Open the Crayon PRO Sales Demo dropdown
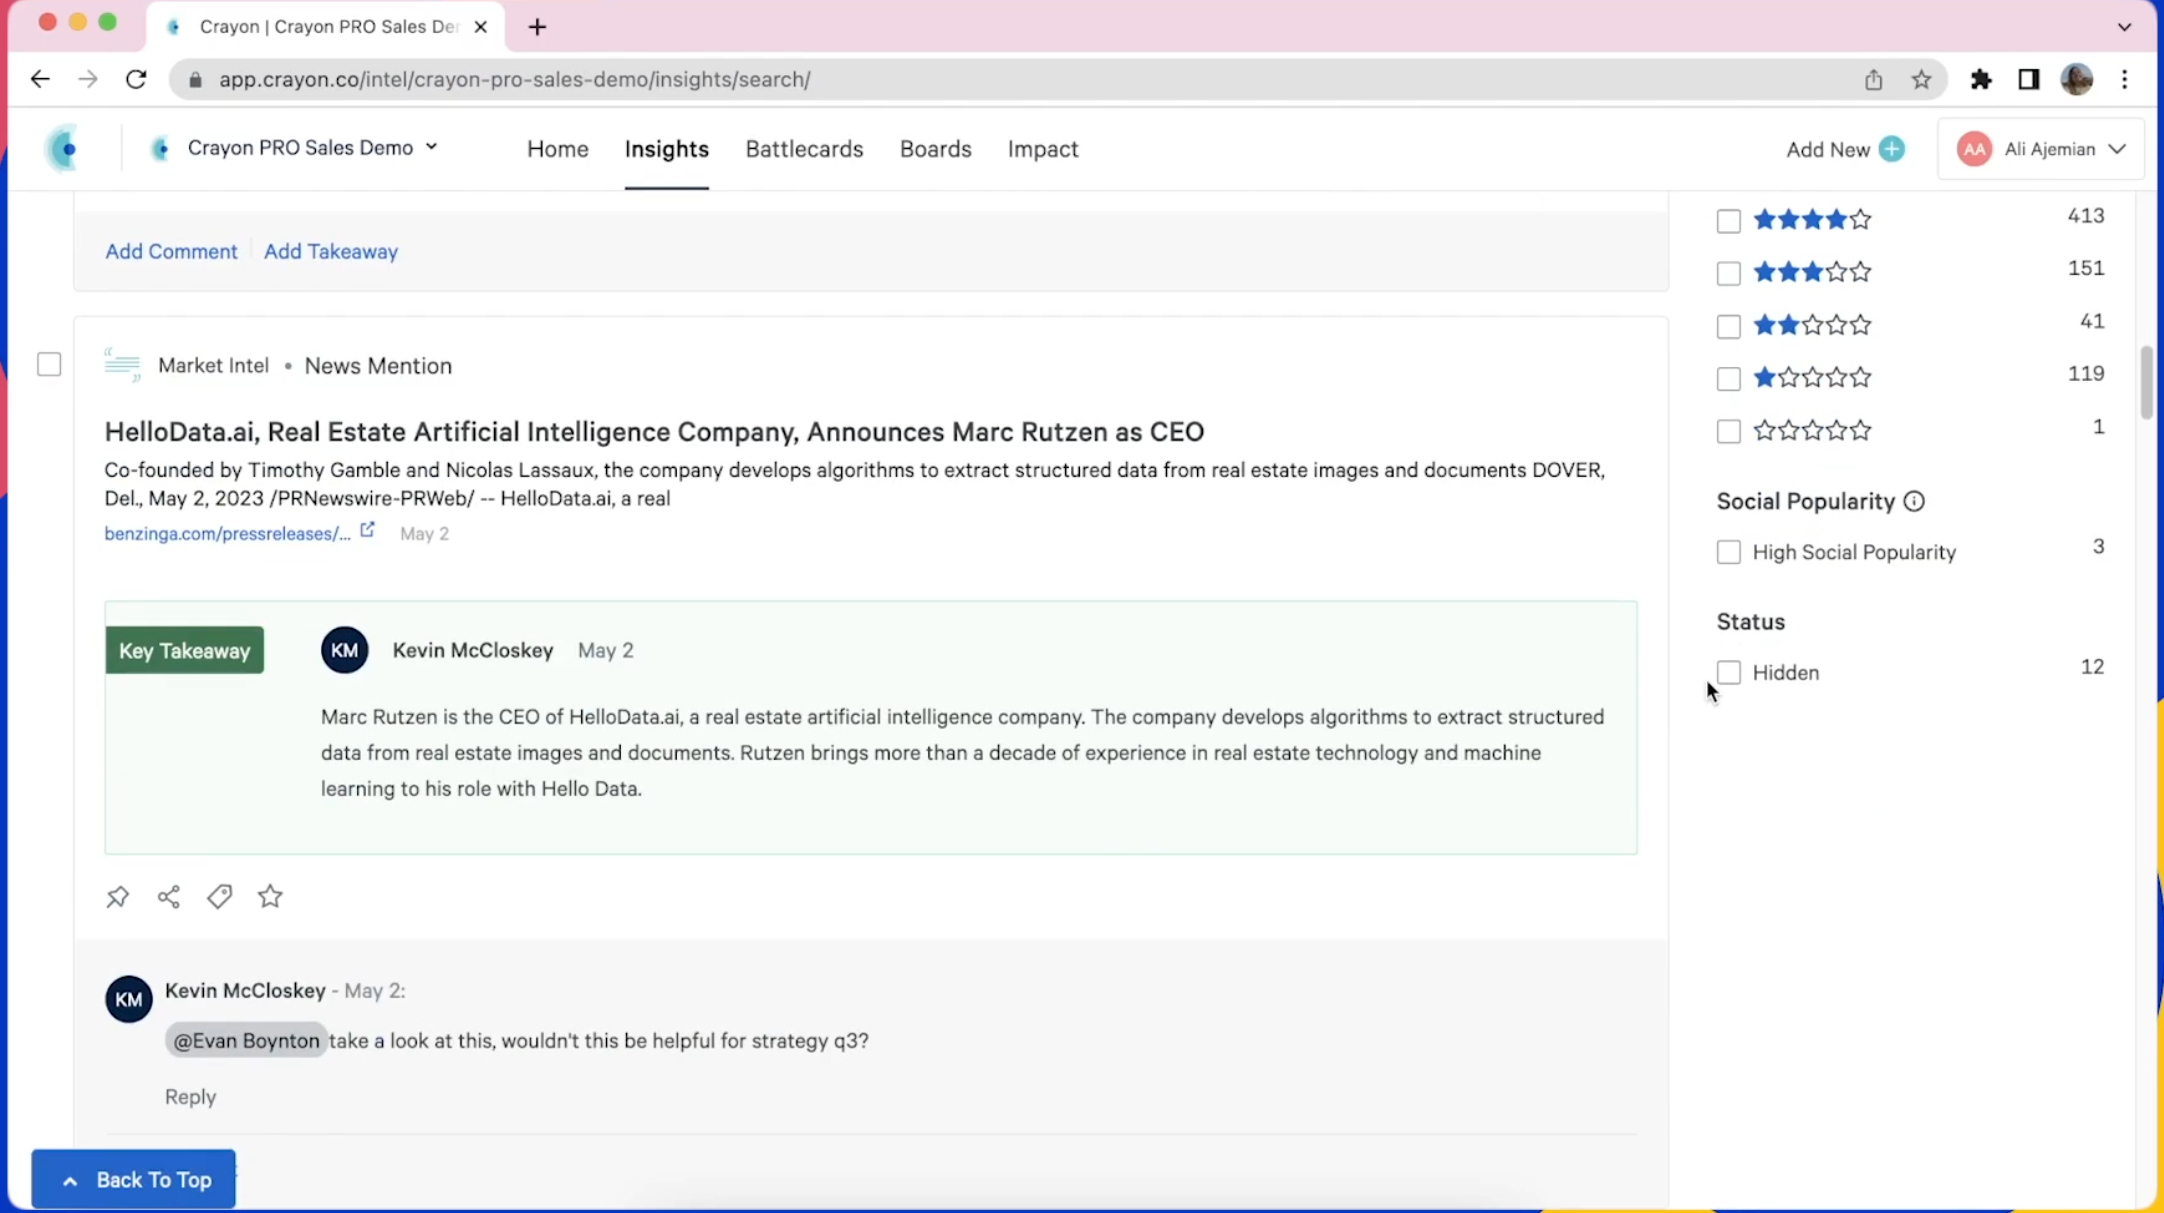2164x1213 pixels. [294, 148]
